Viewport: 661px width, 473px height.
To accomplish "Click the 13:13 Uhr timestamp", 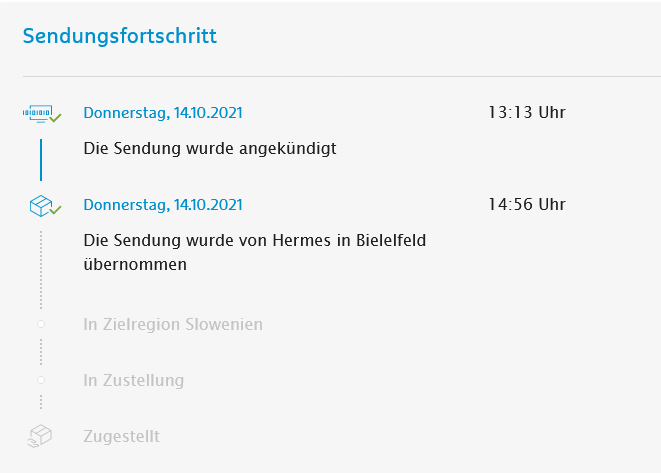I will coord(526,112).
